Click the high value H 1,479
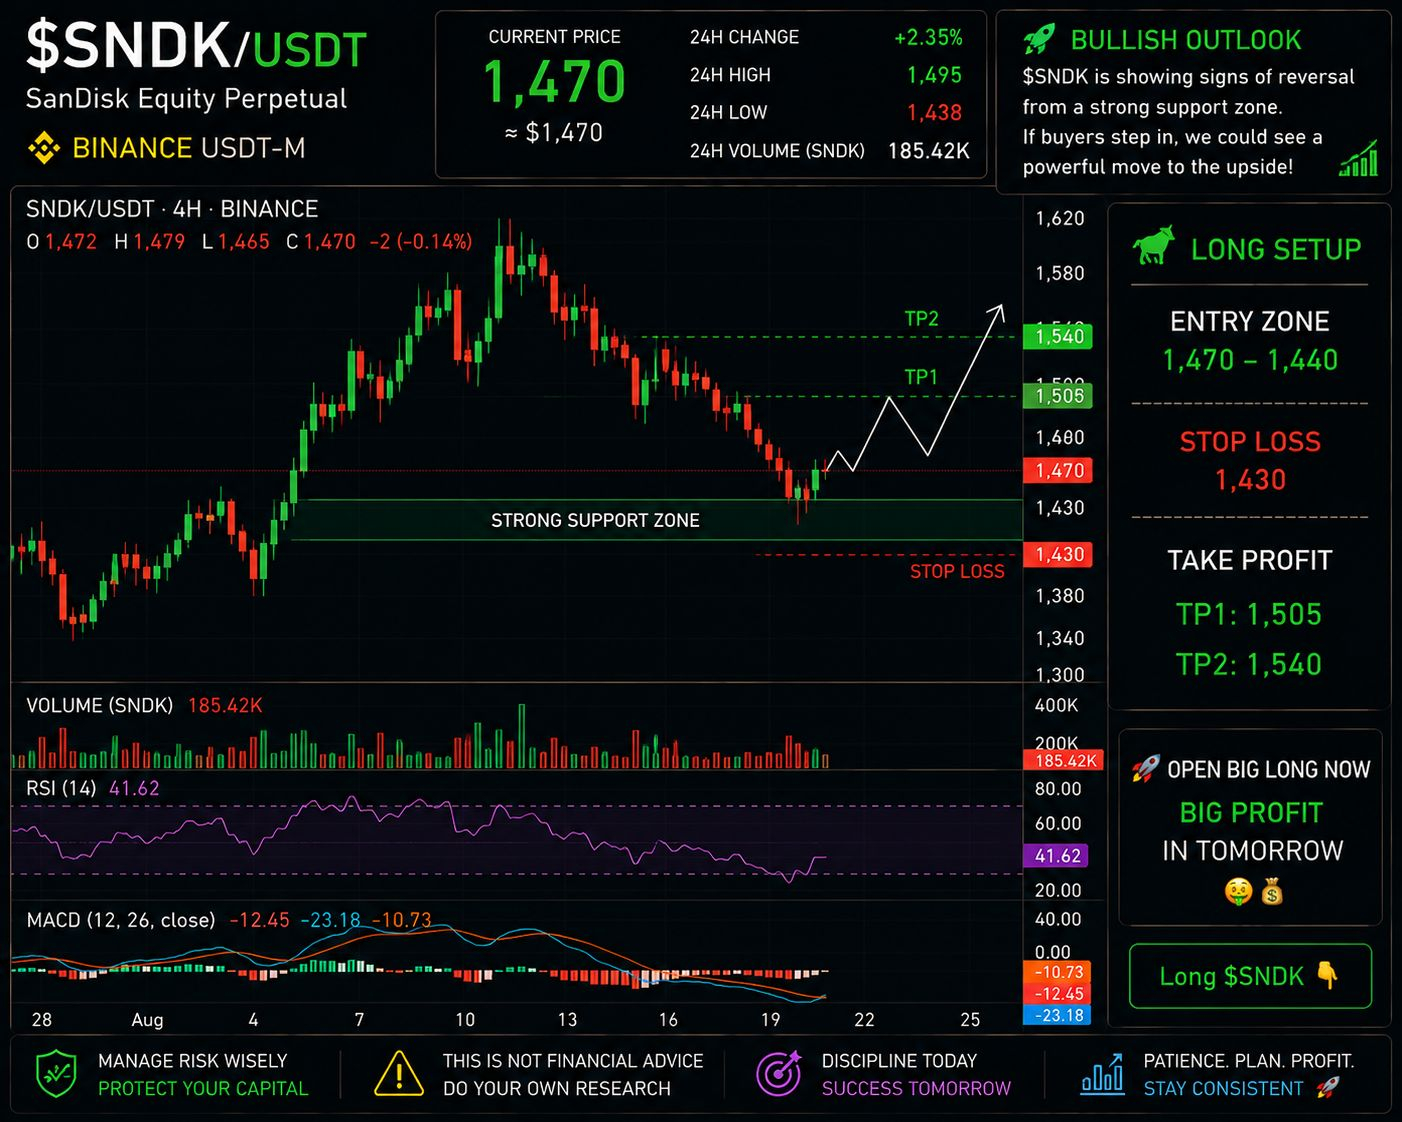 point(149,241)
